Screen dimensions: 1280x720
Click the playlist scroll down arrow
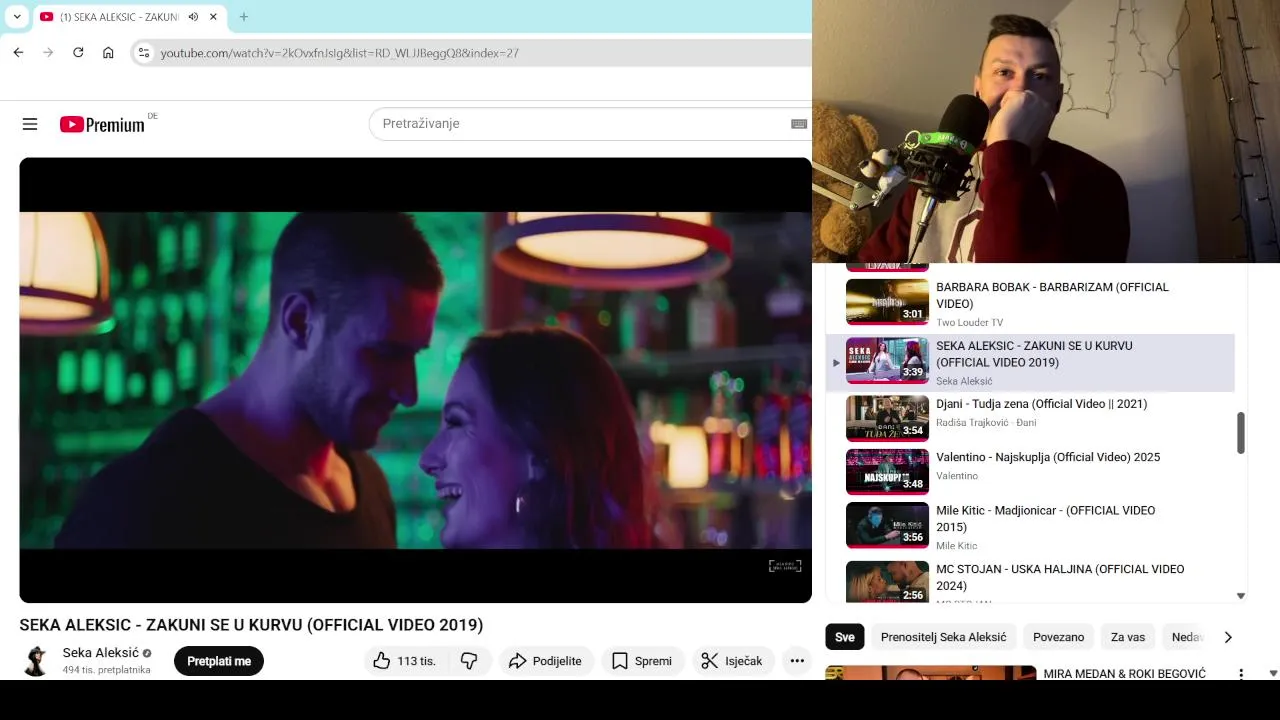[x=1241, y=596]
